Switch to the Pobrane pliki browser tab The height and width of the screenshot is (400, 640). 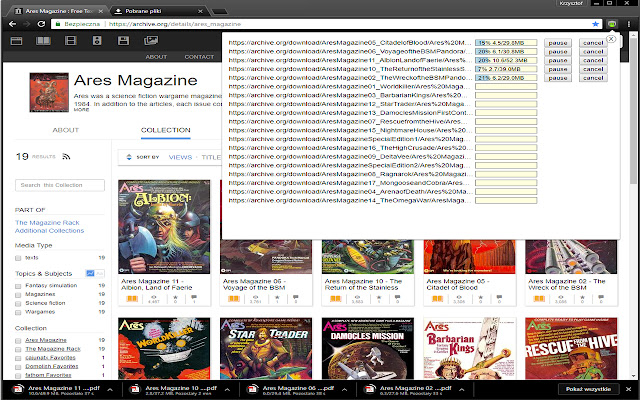(158, 11)
